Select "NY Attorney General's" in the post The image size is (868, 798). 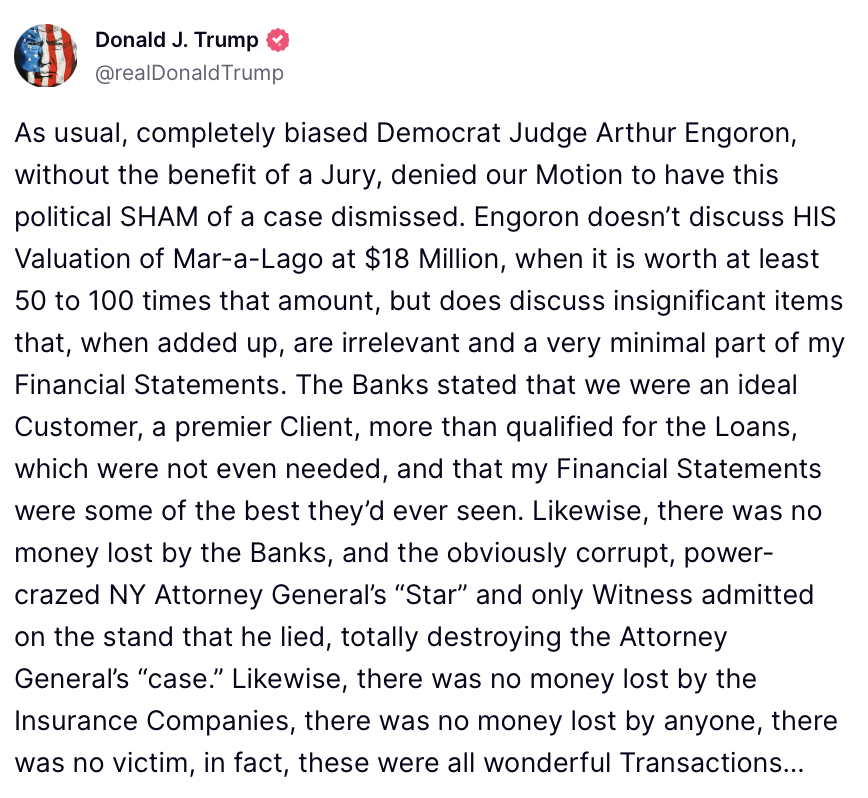pyautogui.click(x=248, y=595)
